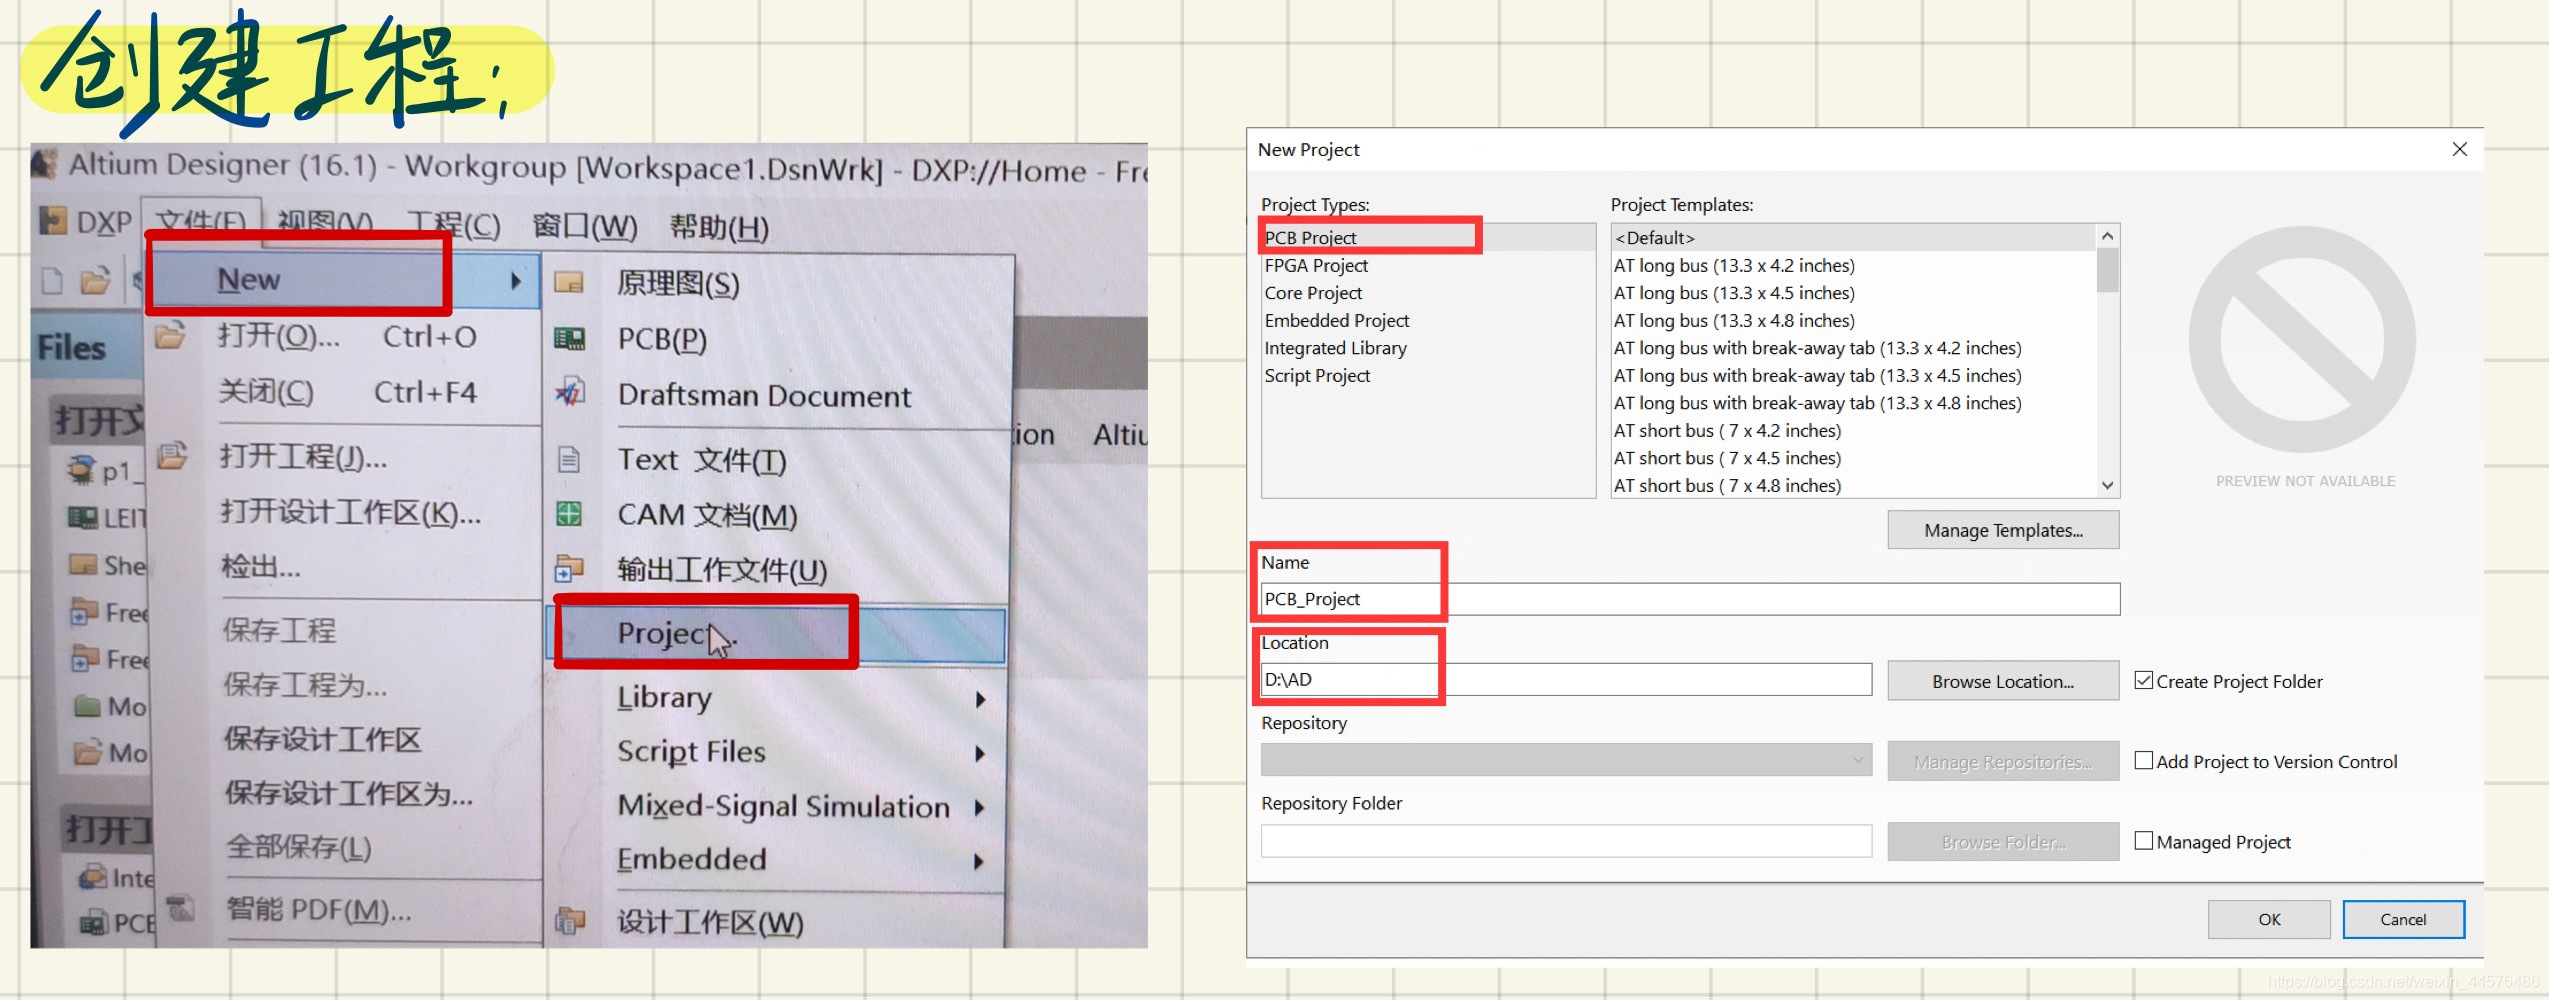2549x1000 pixels.
Task: Close the New Project dialog
Action: [2460, 149]
